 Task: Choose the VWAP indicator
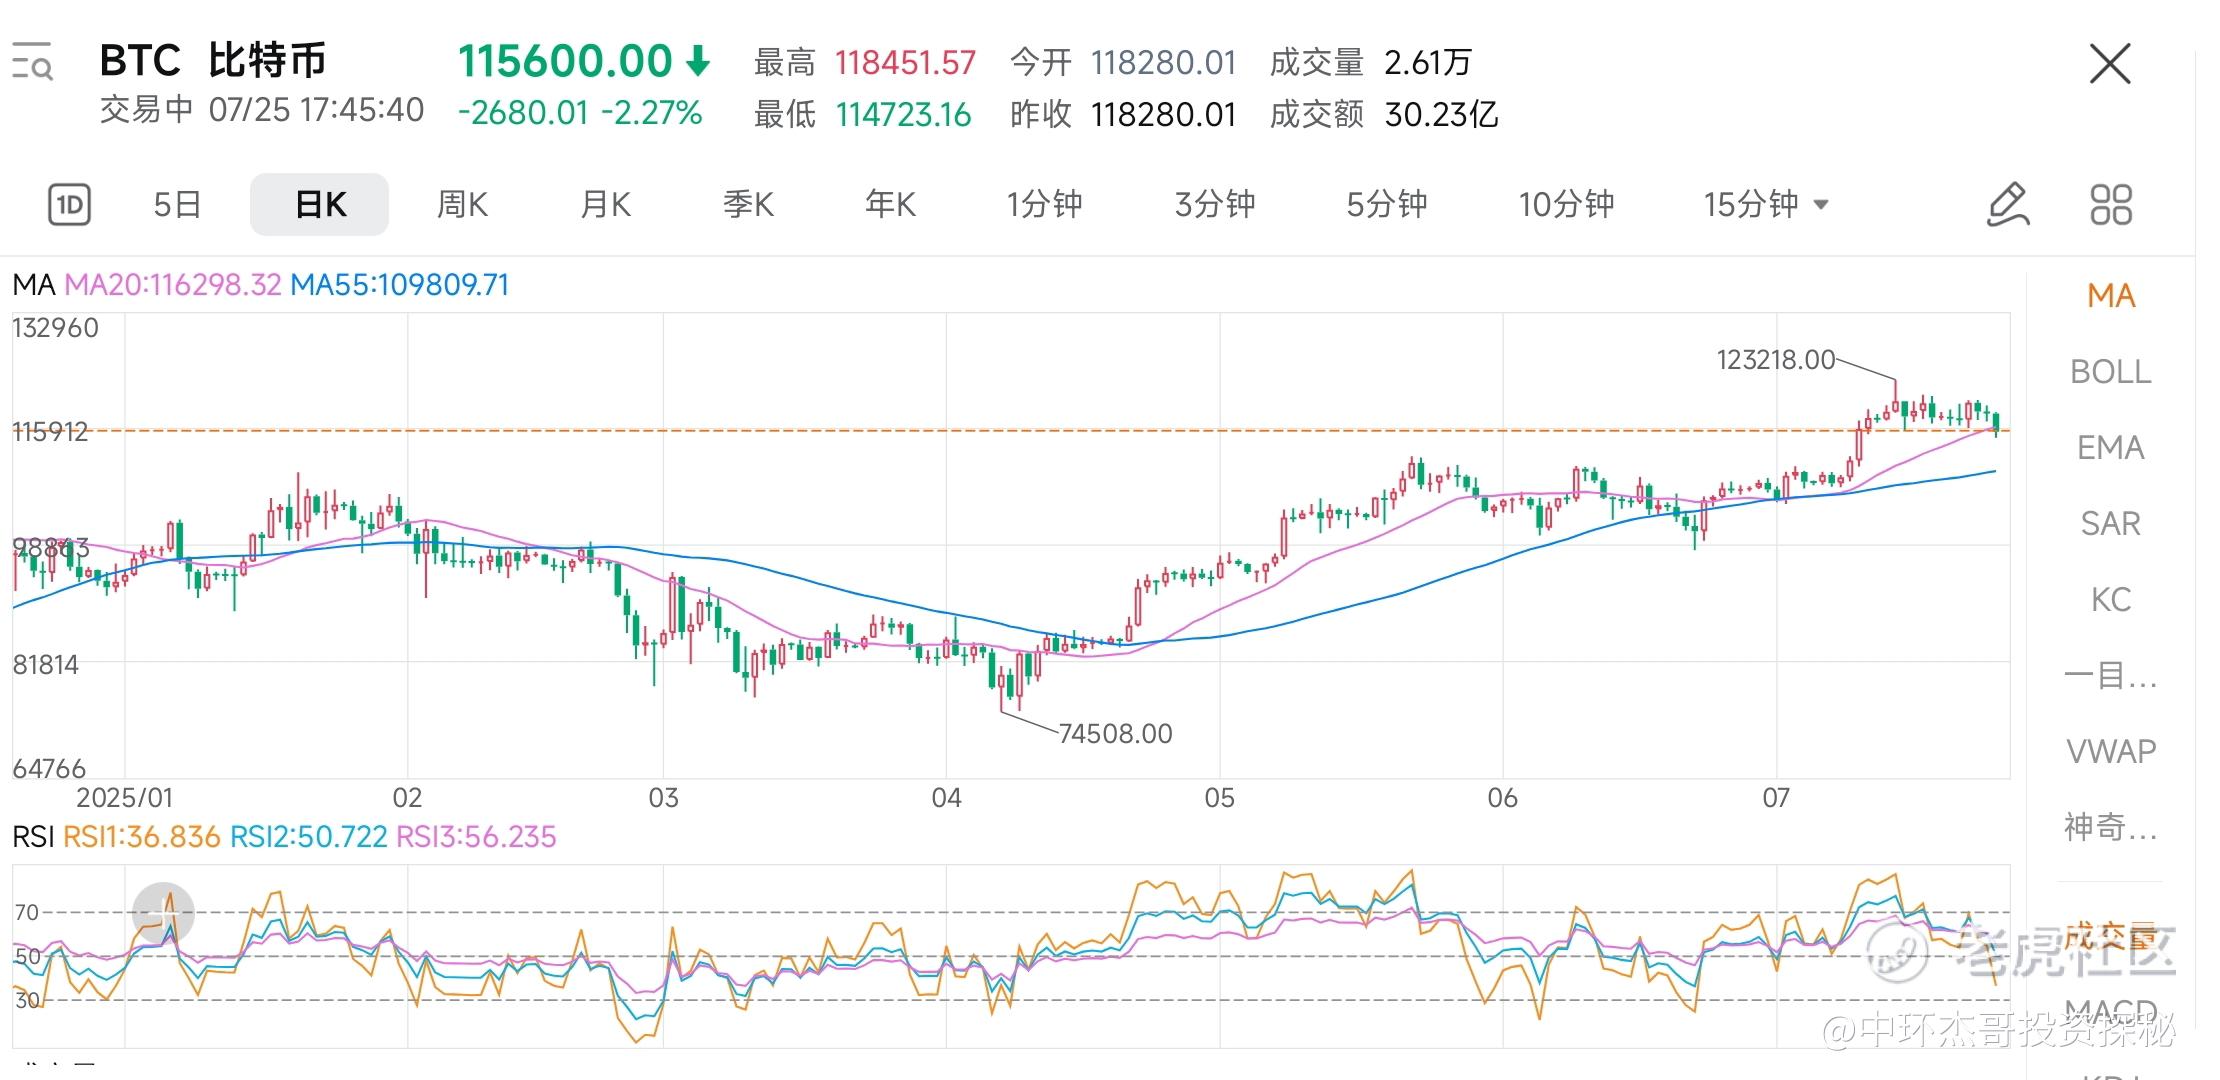[2110, 751]
